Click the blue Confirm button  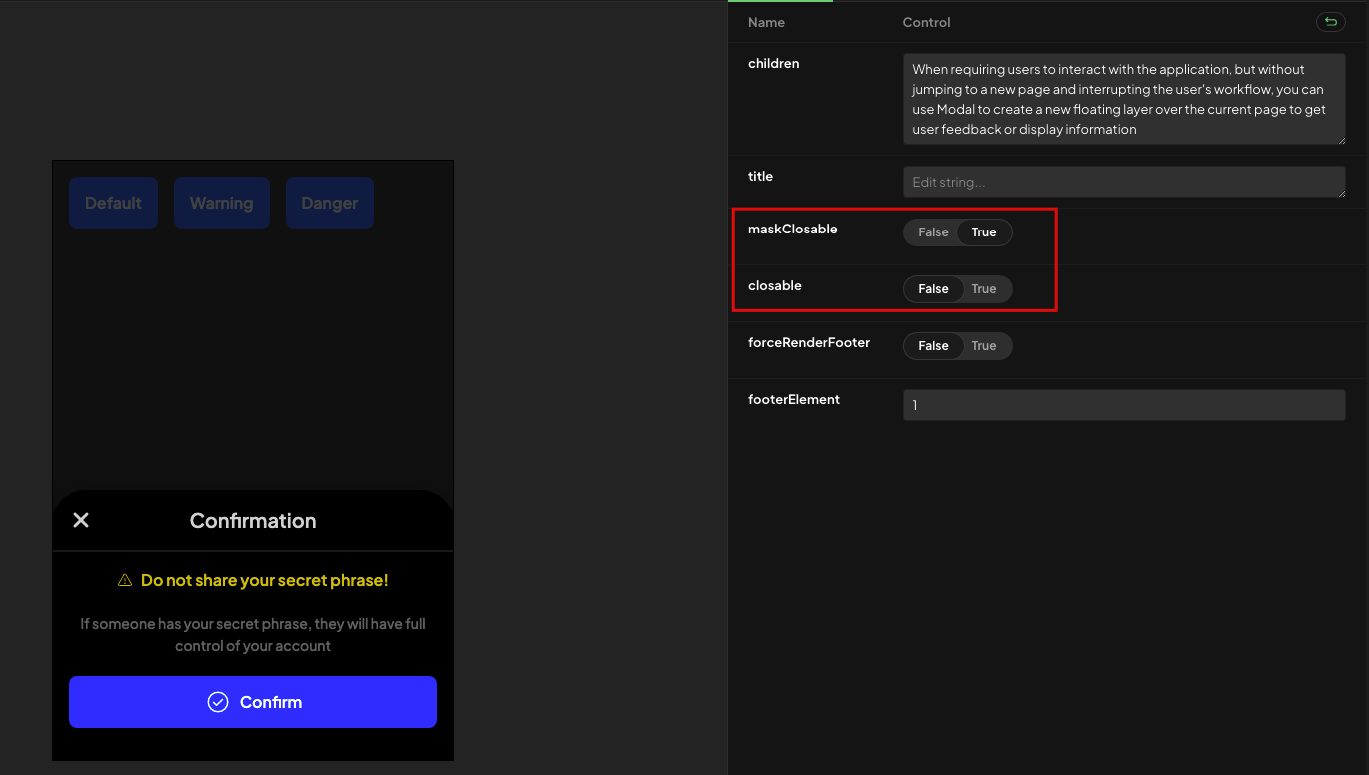253,701
